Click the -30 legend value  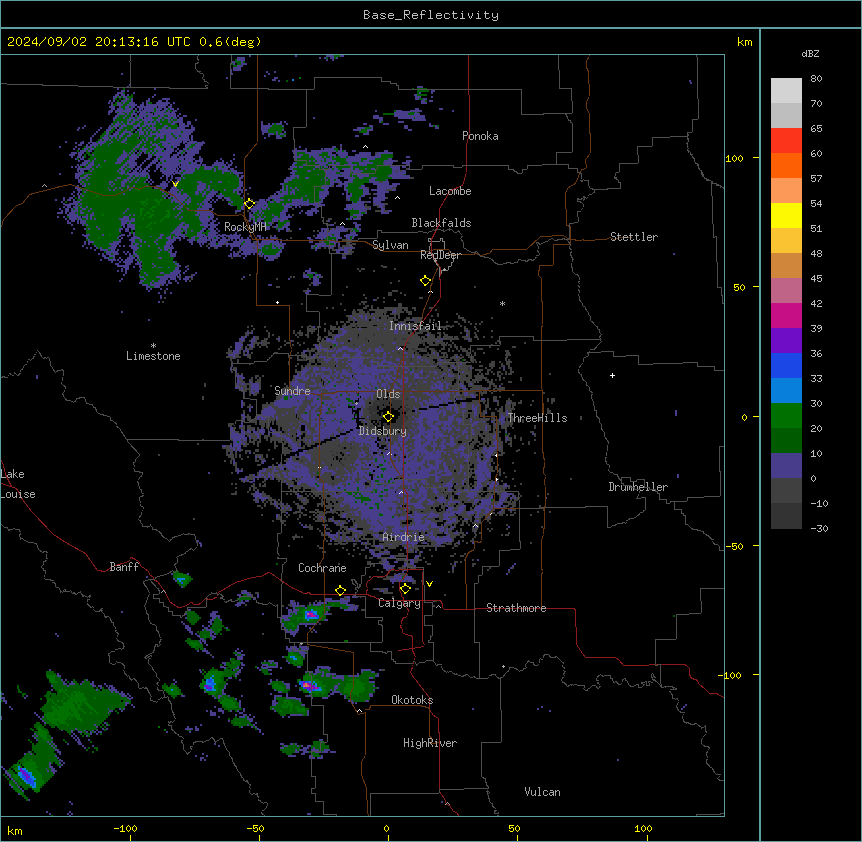pyautogui.click(x=819, y=529)
